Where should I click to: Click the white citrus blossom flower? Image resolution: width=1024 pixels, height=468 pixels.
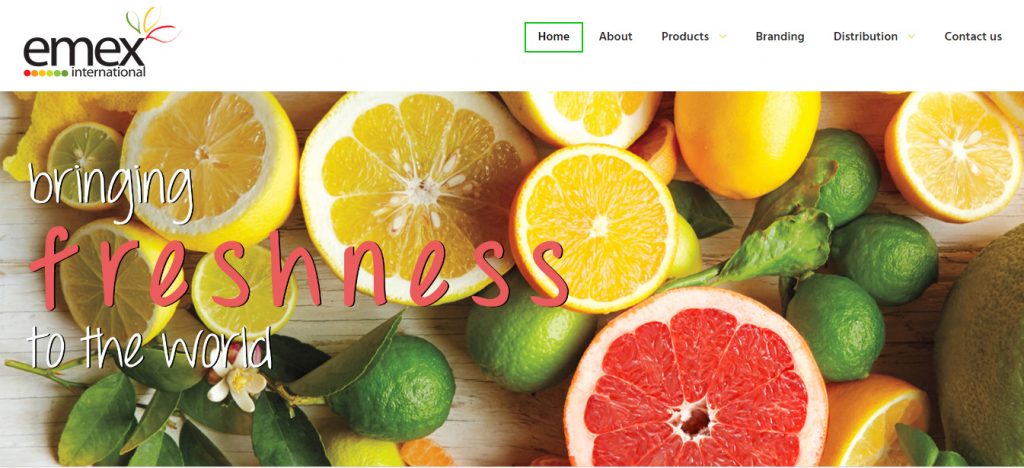pyautogui.click(x=236, y=384)
